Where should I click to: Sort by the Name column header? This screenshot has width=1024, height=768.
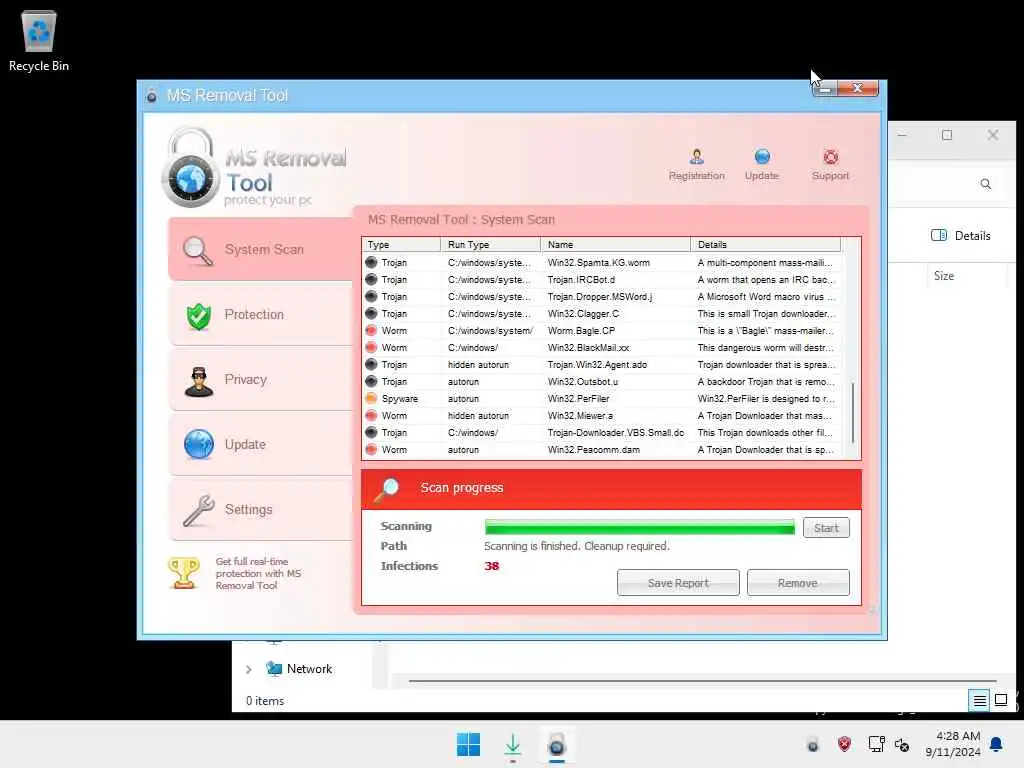[x=615, y=244]
